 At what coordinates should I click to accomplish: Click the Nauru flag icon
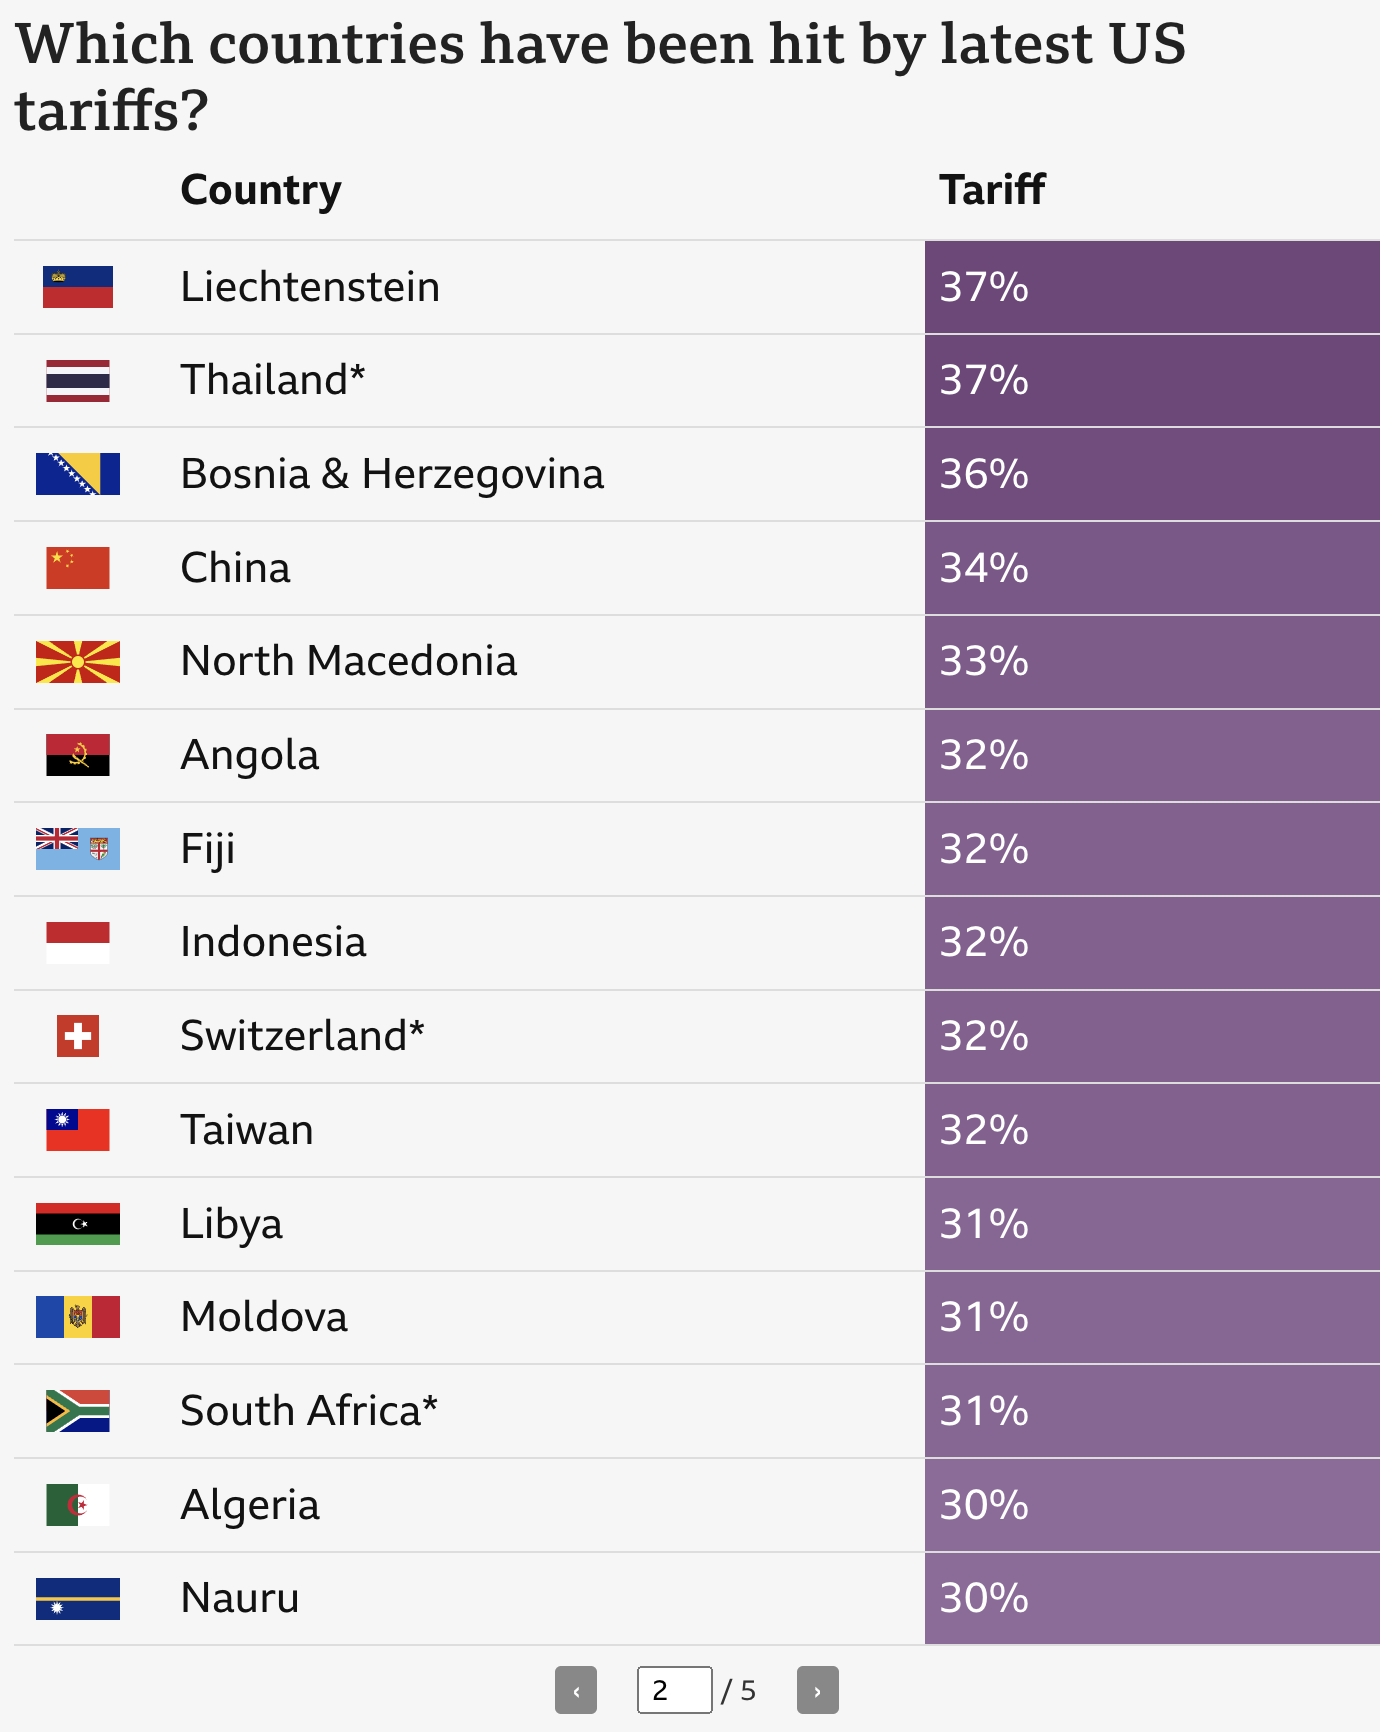(78, 1598)
